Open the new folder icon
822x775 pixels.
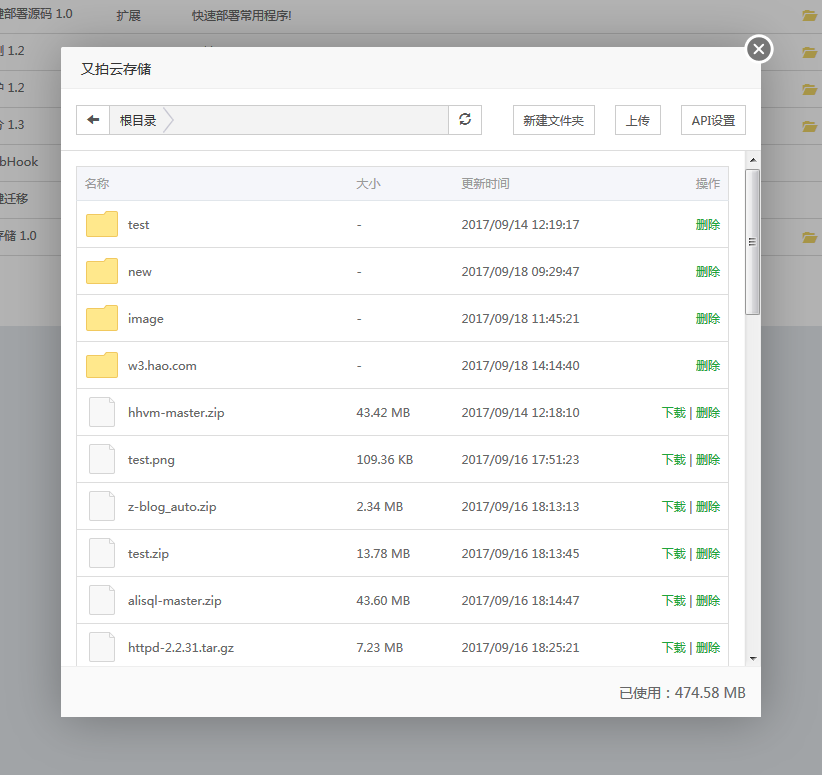pos(102,272)
